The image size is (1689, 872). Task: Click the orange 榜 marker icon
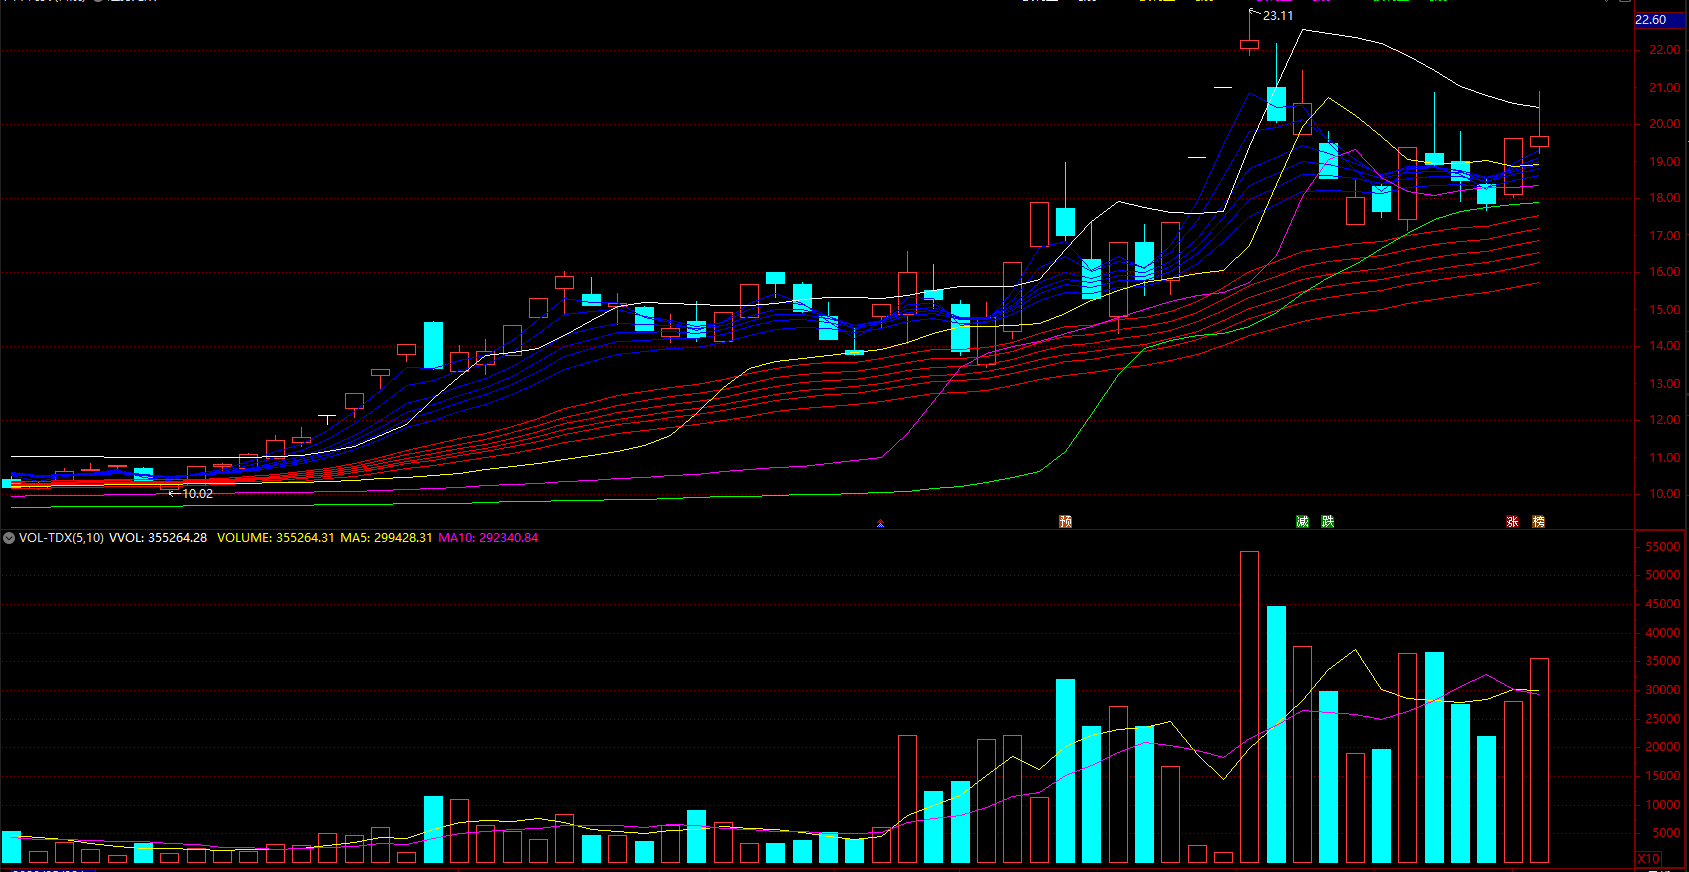click(1538, 521)
